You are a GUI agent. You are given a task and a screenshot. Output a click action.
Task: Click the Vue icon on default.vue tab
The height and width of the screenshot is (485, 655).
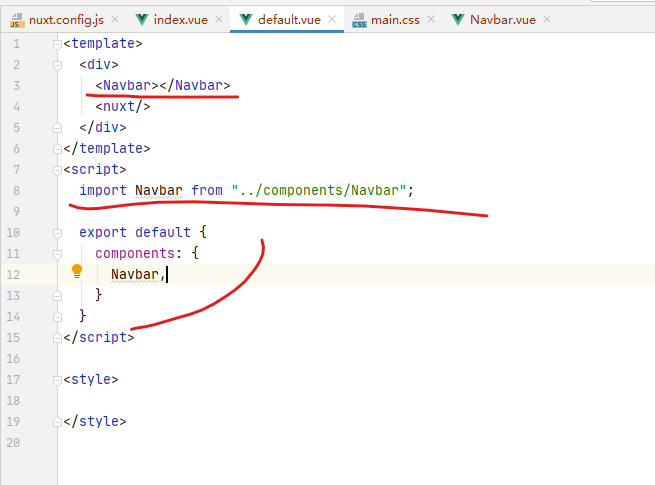pos(246,20)
